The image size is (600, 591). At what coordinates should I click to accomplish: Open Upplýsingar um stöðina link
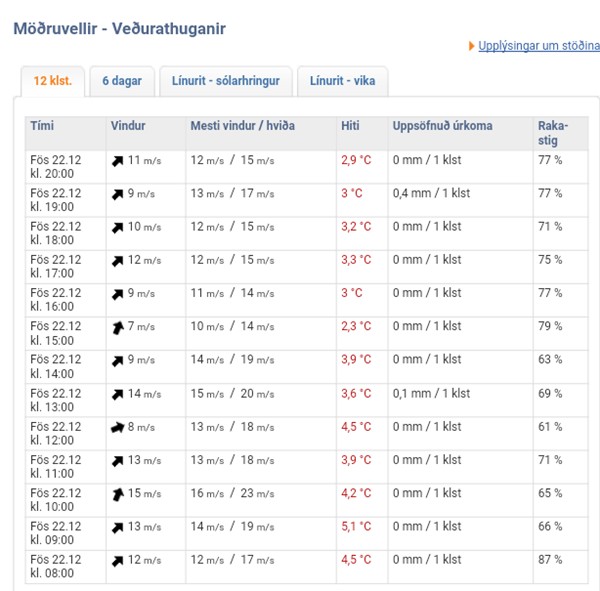click(x=539, y=46)
